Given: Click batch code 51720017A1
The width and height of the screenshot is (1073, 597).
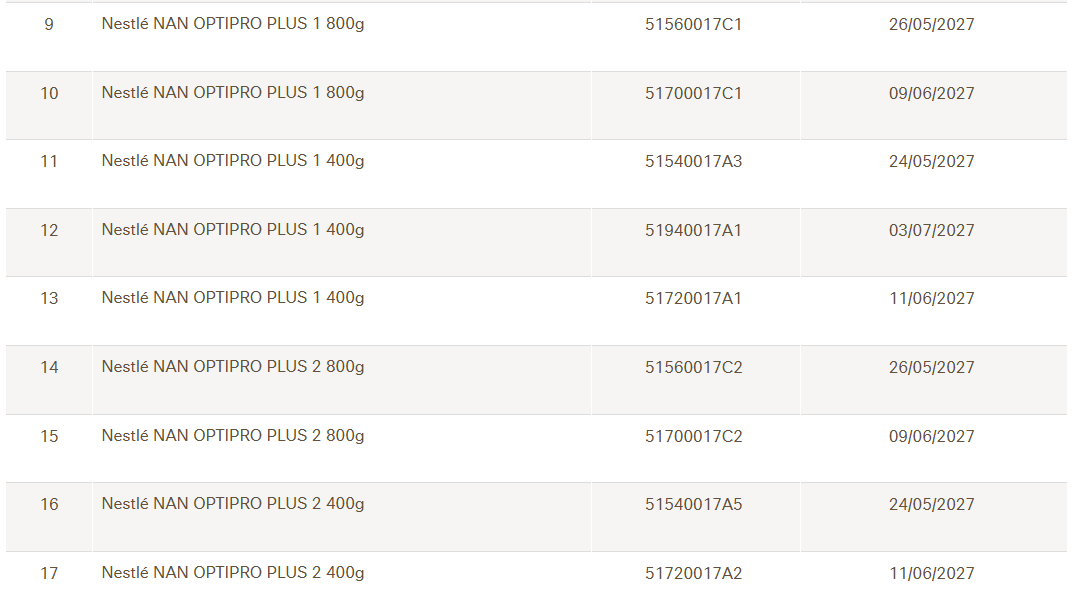Looking at the screenshot, I should click(693, 299).
